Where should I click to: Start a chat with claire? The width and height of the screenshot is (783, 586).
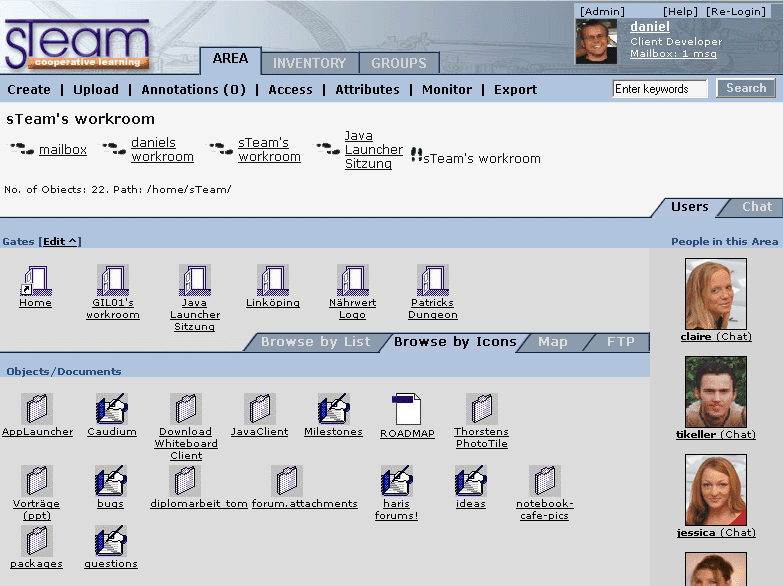pyautogui.click(x=734, y=337)
